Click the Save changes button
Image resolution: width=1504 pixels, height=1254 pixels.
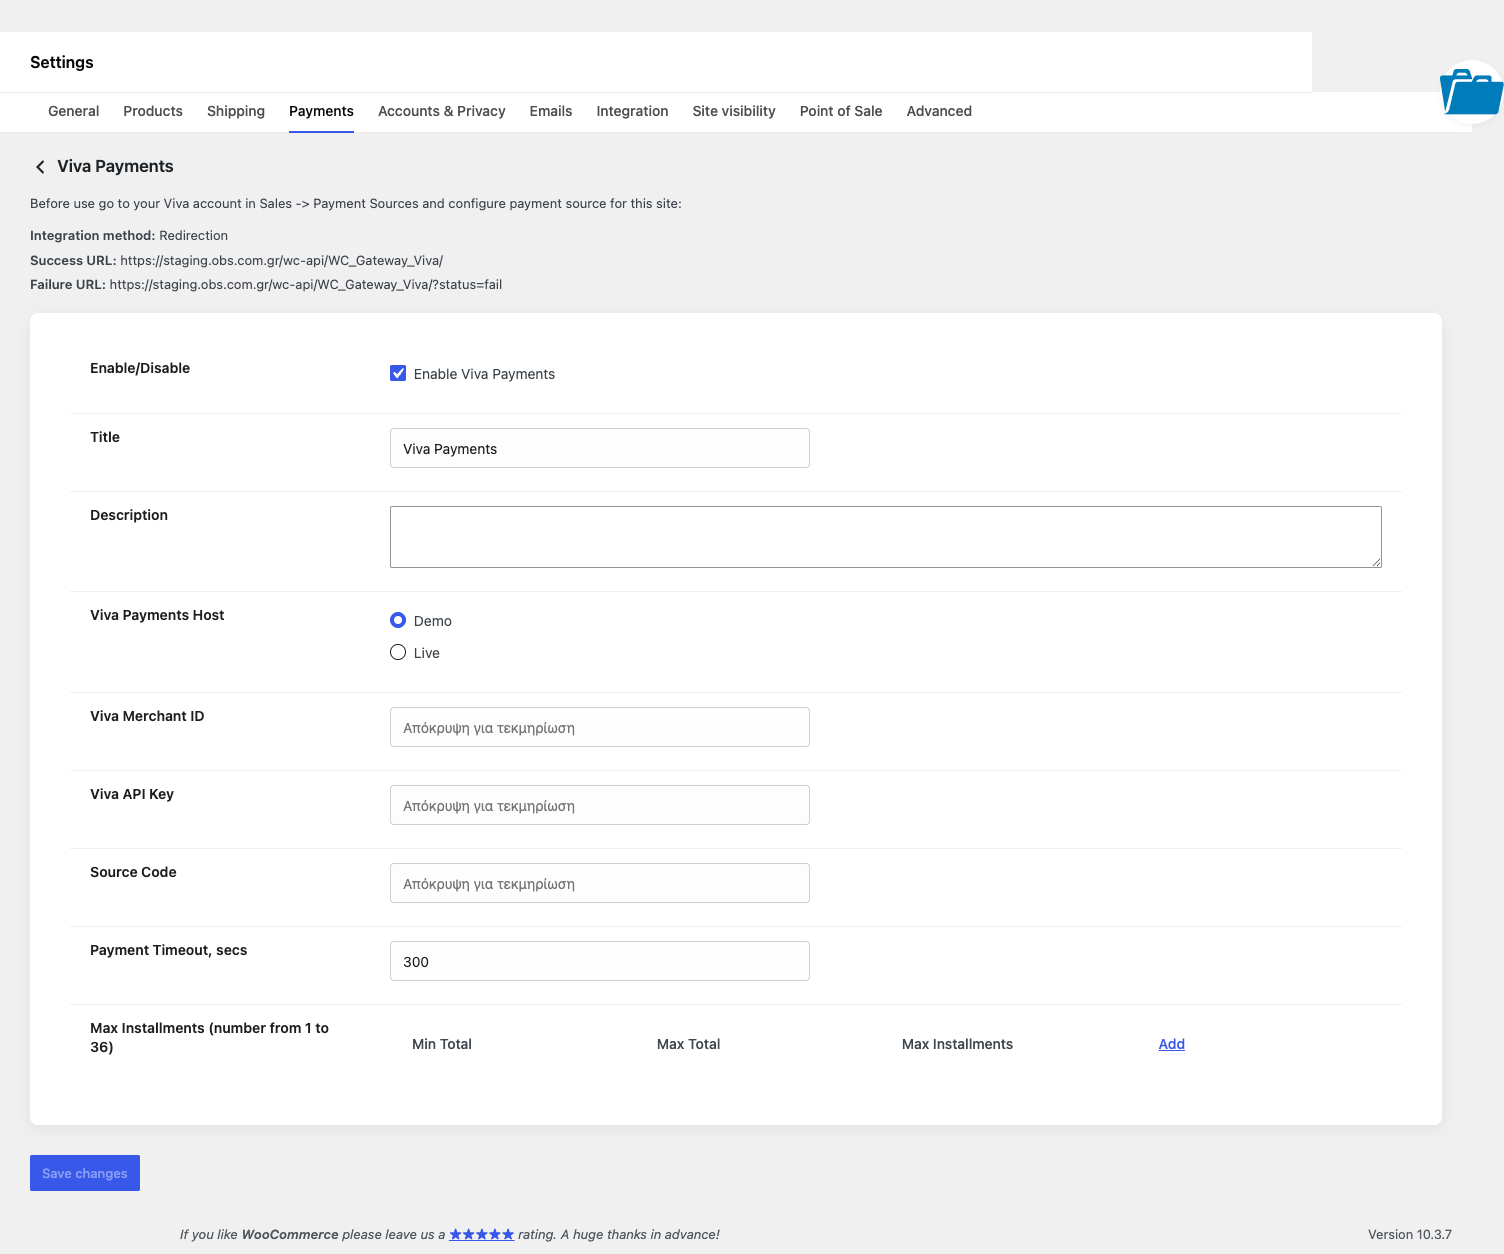point(85,1173)
